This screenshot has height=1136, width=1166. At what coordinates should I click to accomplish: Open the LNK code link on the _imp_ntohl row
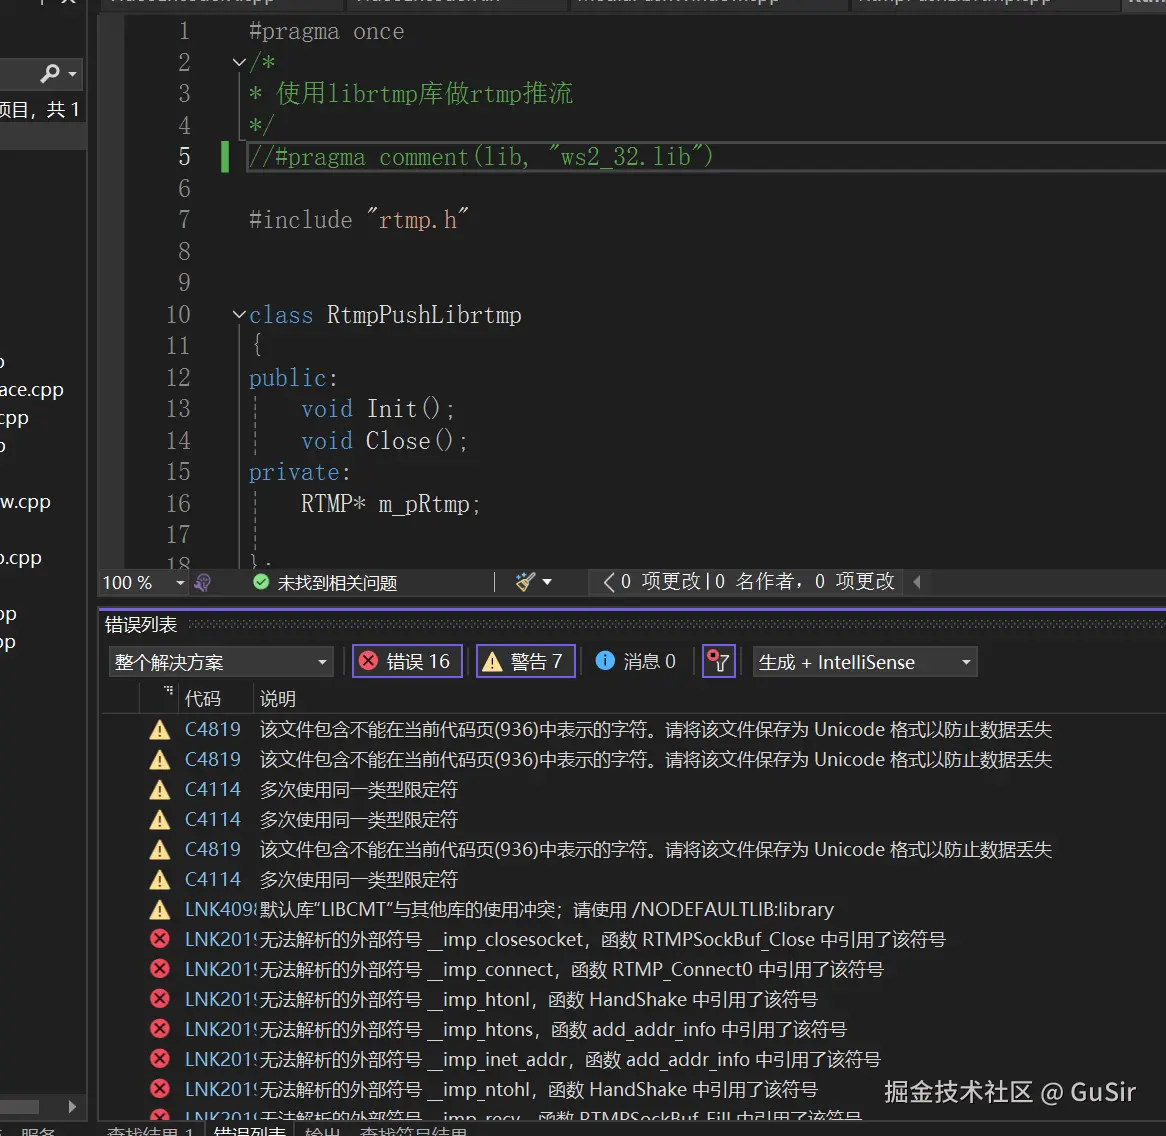click(x=219, y=1089)
